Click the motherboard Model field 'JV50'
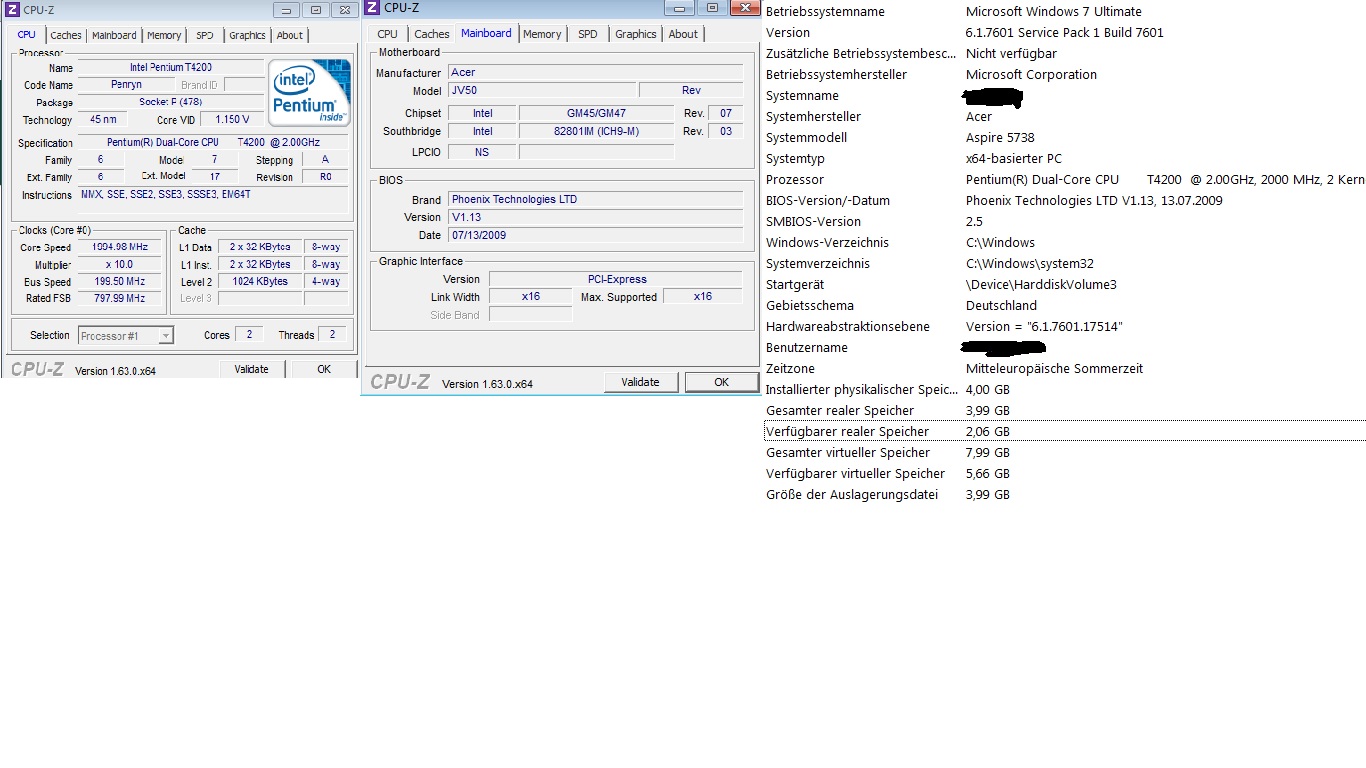 pos(541,91)
